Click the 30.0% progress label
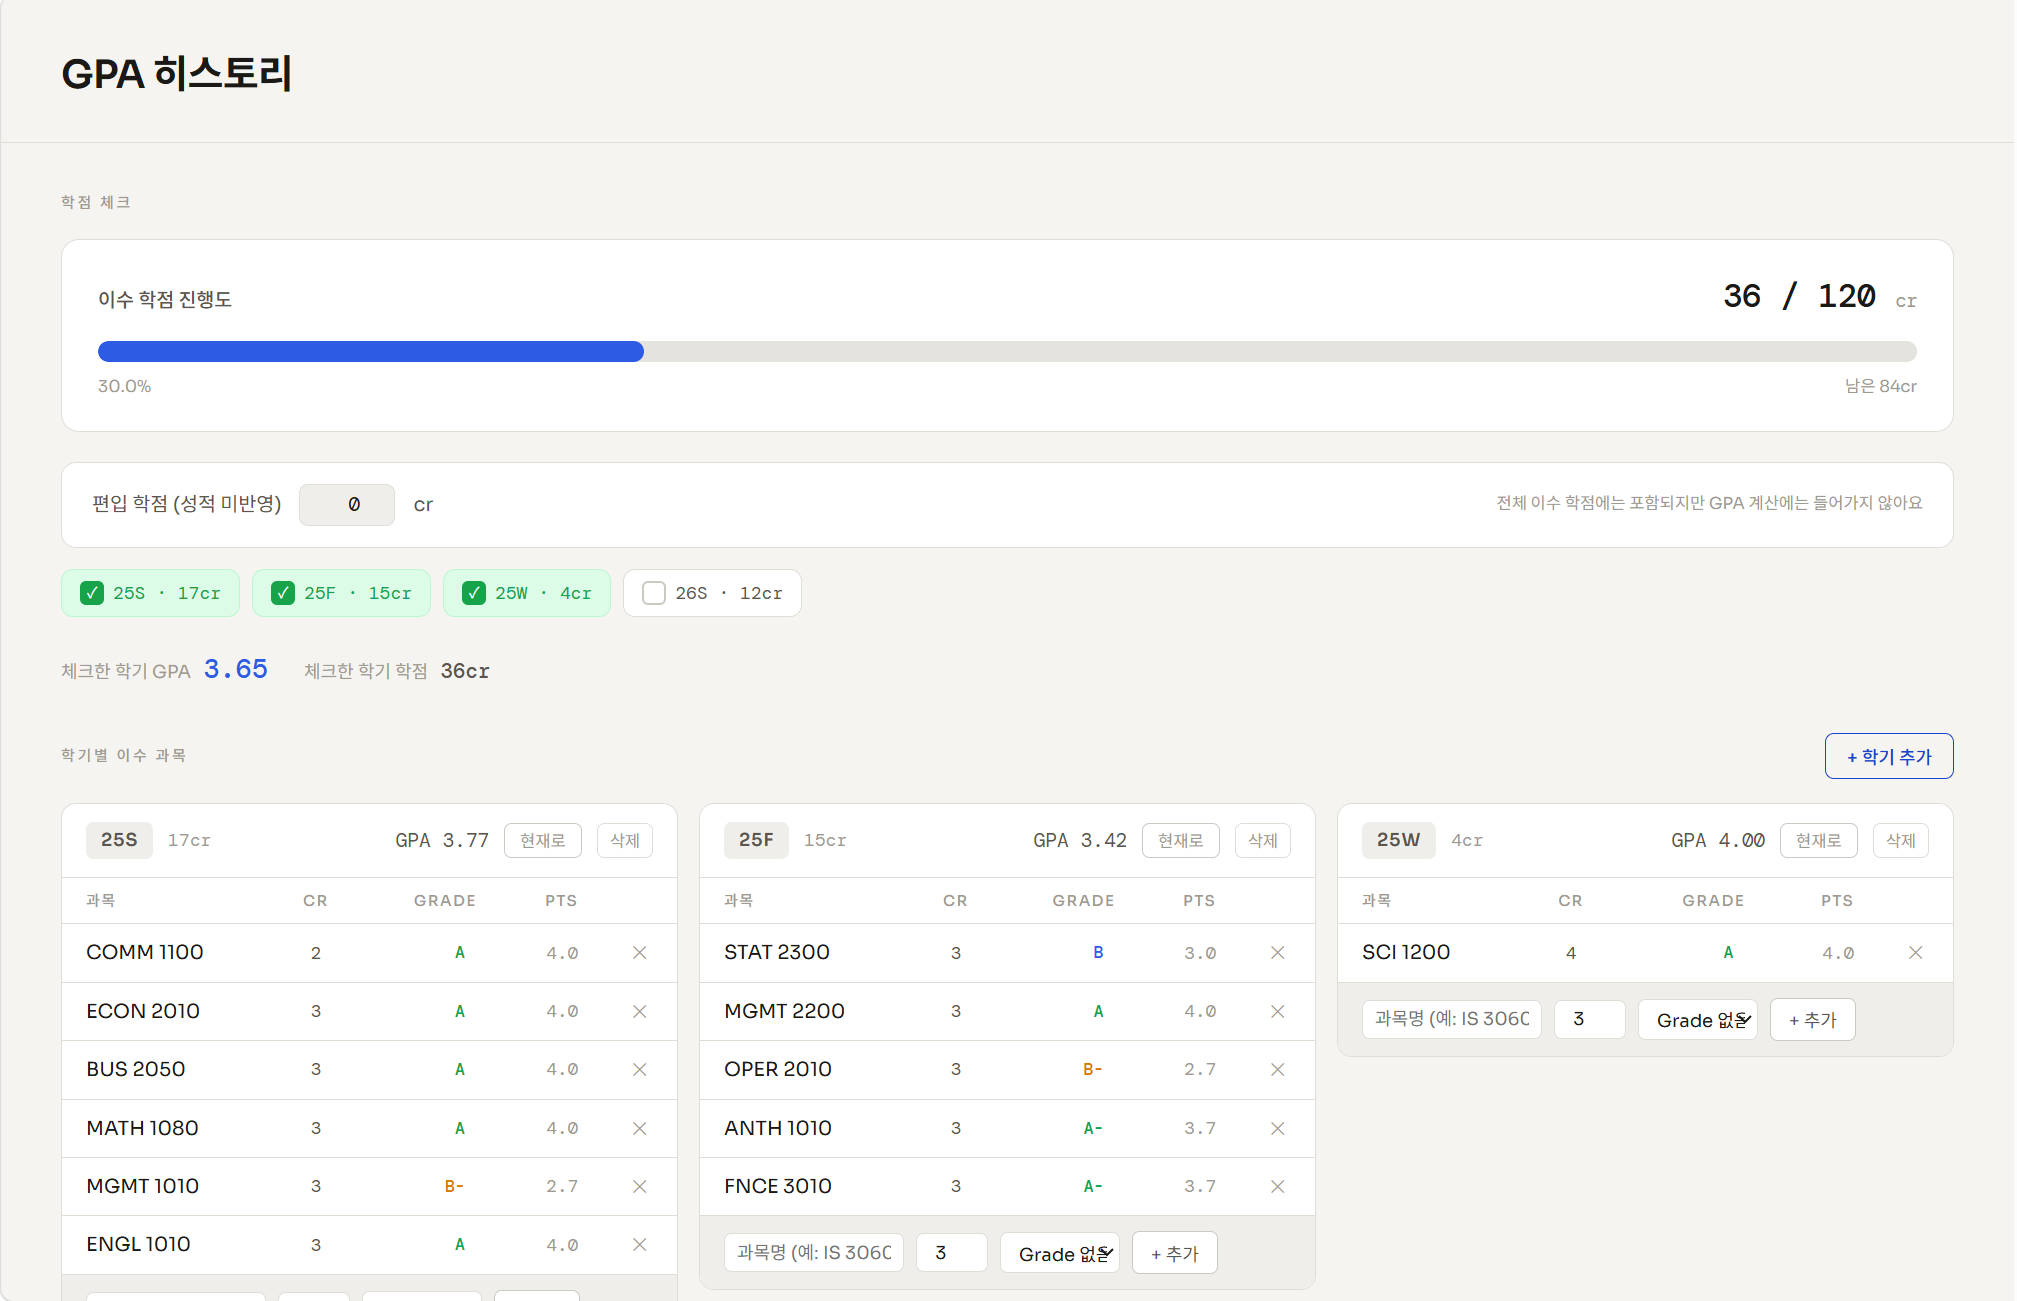Screen dimensions: 2017x1301 [124, 386]
